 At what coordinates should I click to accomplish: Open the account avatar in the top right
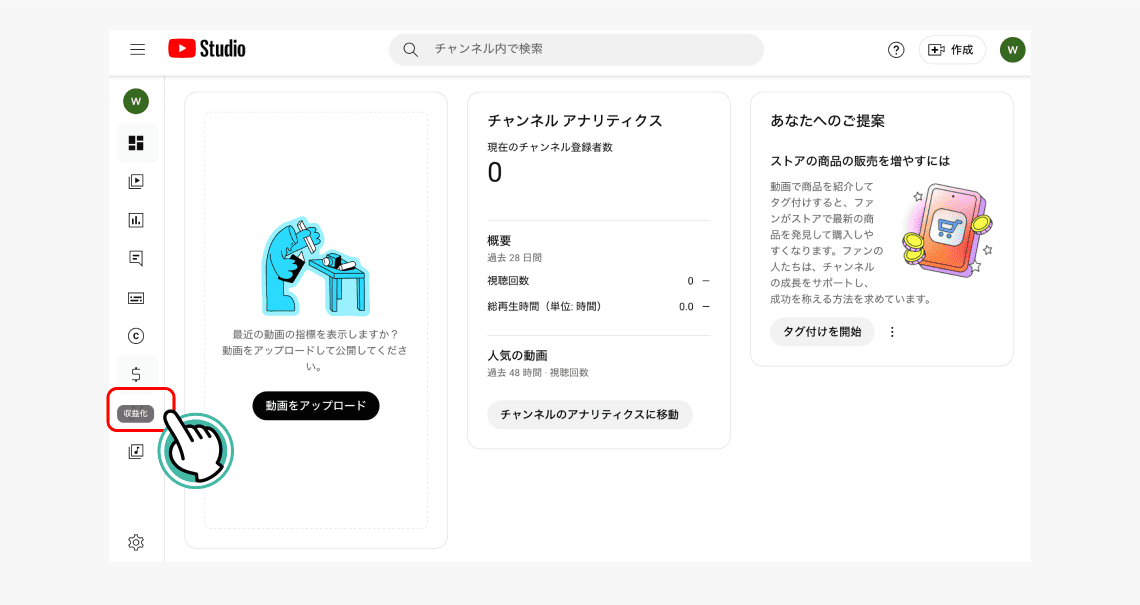(x=1012, y=50)
